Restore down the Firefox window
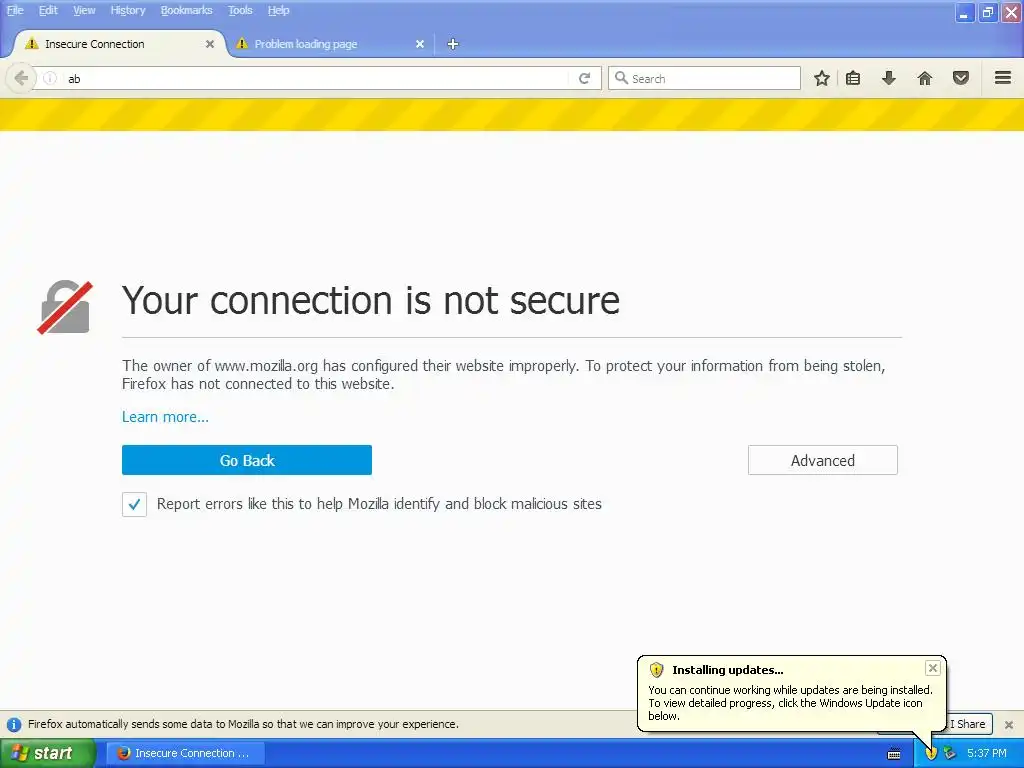1024x768 pixels. (x=988, y=13)
